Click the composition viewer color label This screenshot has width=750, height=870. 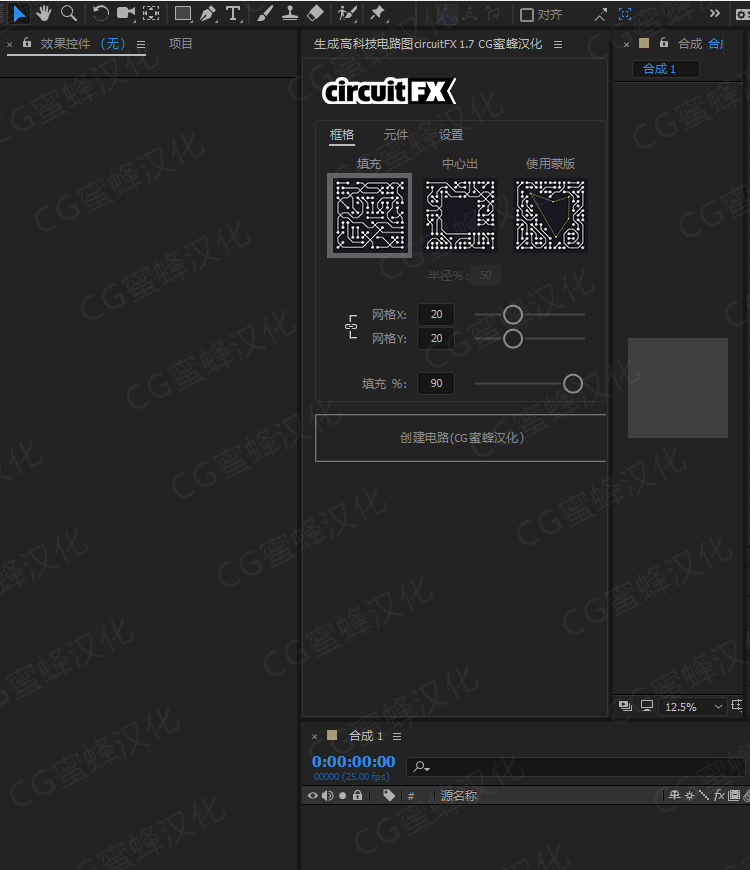pyautogui.click(x=644, y=43)
